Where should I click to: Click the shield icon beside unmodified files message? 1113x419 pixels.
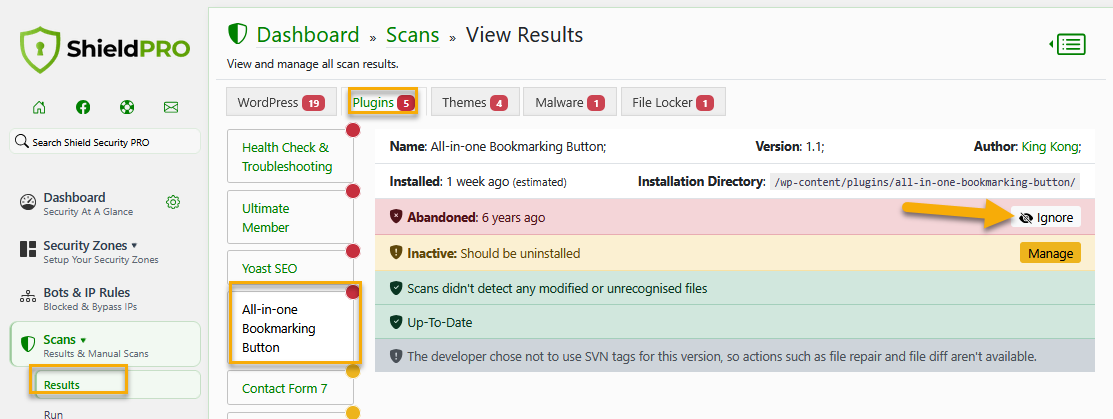(x=396, y=288)
